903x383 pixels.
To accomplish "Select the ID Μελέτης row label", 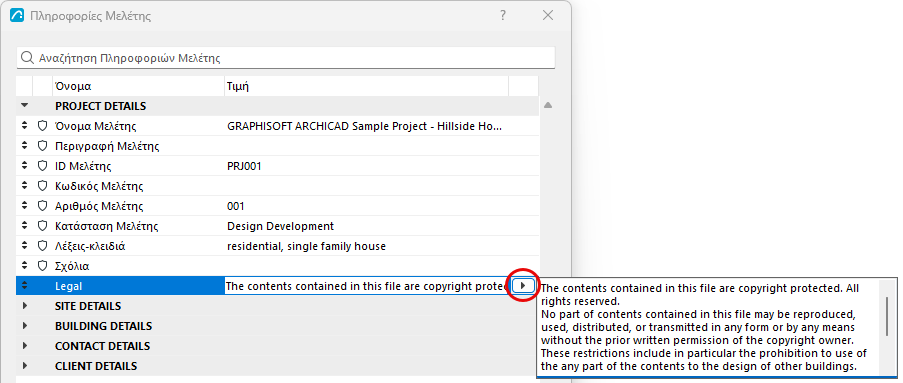I will [83, 166].
